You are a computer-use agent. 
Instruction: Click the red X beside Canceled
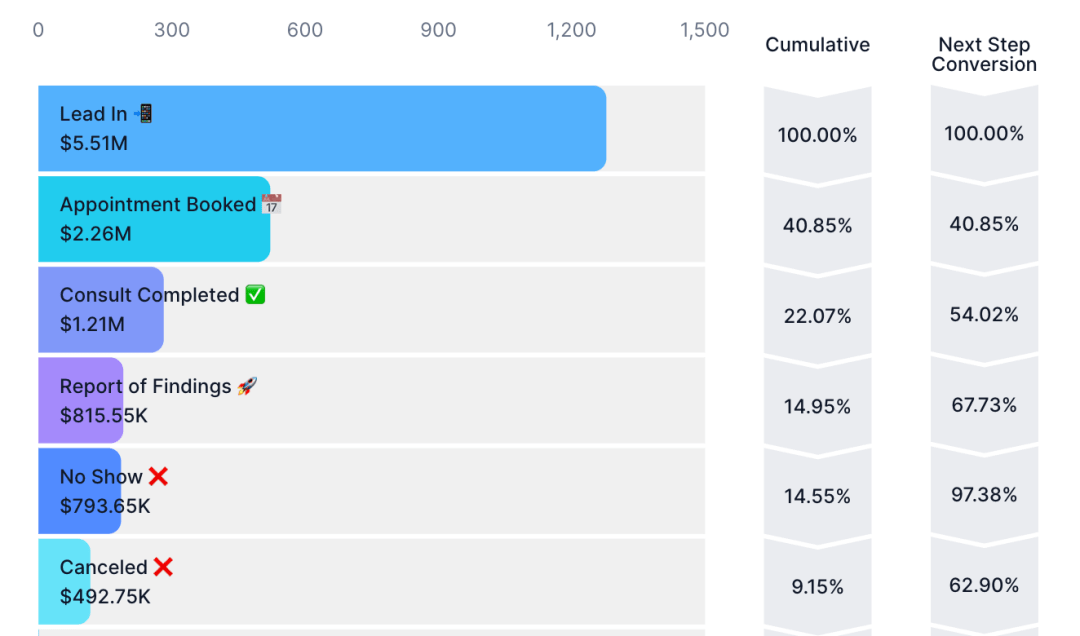[163, 566]
